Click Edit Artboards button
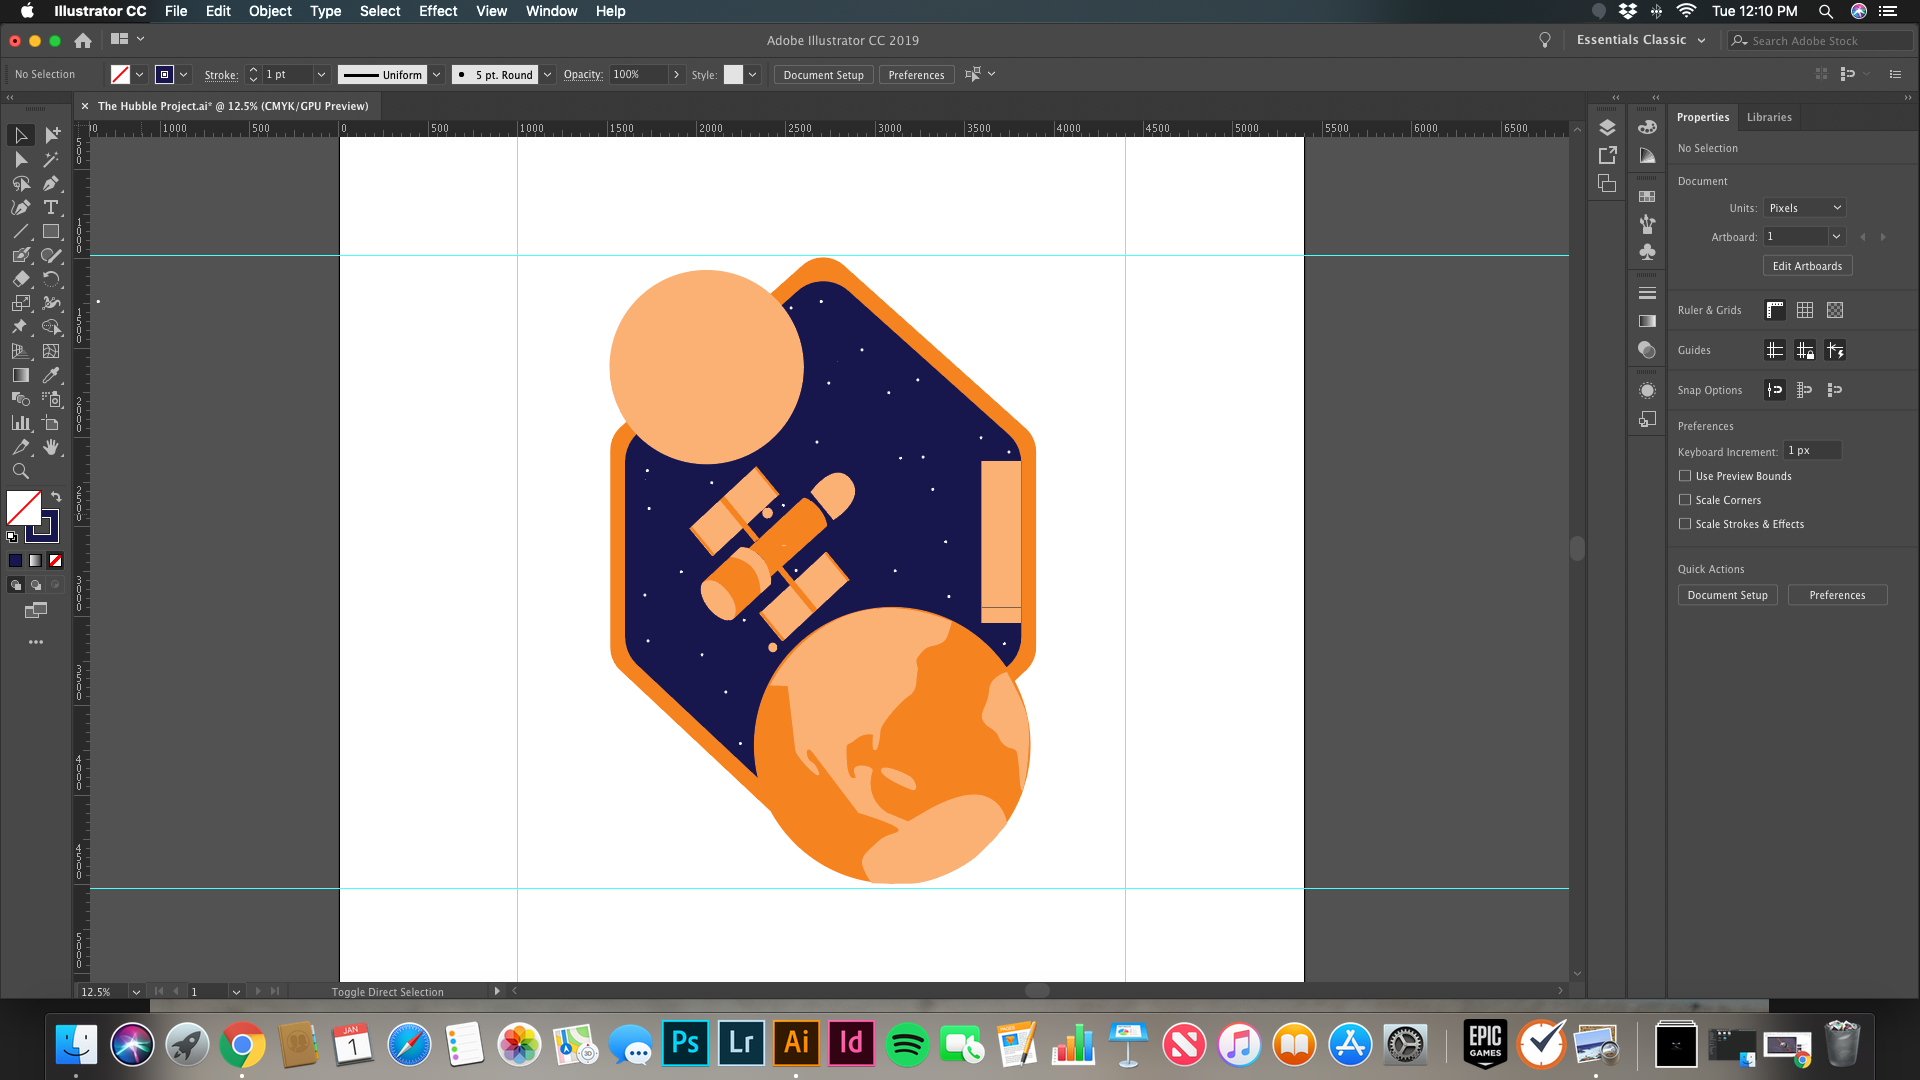This screenshot has width=1920, height=1080. (x=1807, y=266)
